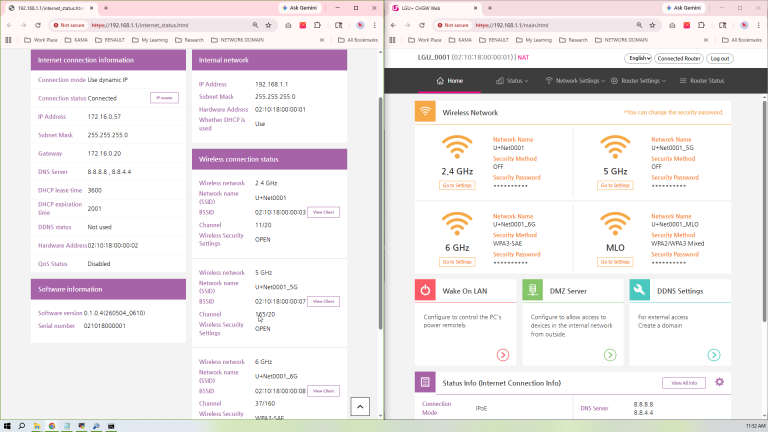The width and height of the screenshot is (768, 432).
Task: Go to Settings for 2.4 GHz network
Action: 456,185
